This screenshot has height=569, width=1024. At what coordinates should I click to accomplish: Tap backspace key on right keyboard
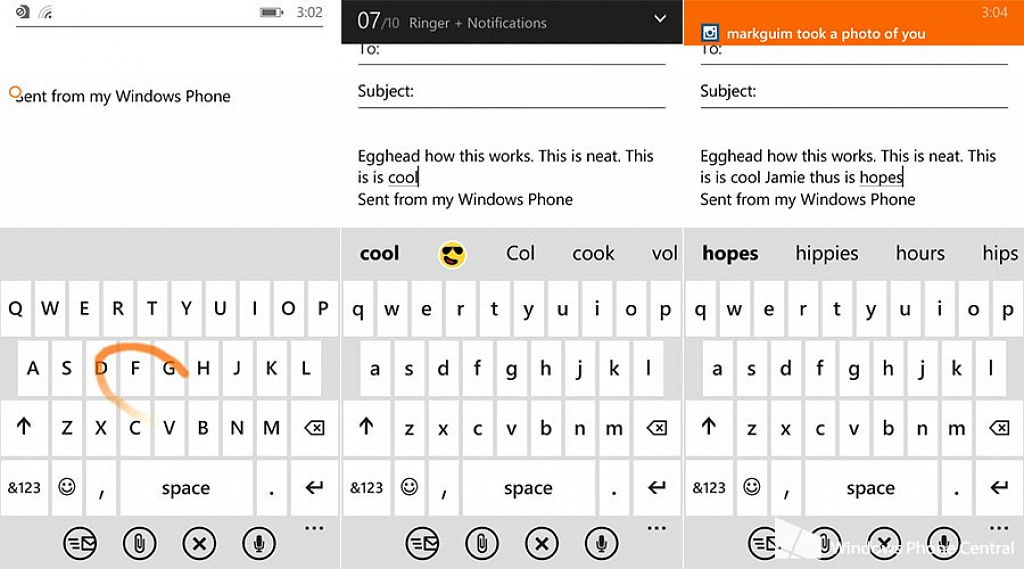[999, 428]
